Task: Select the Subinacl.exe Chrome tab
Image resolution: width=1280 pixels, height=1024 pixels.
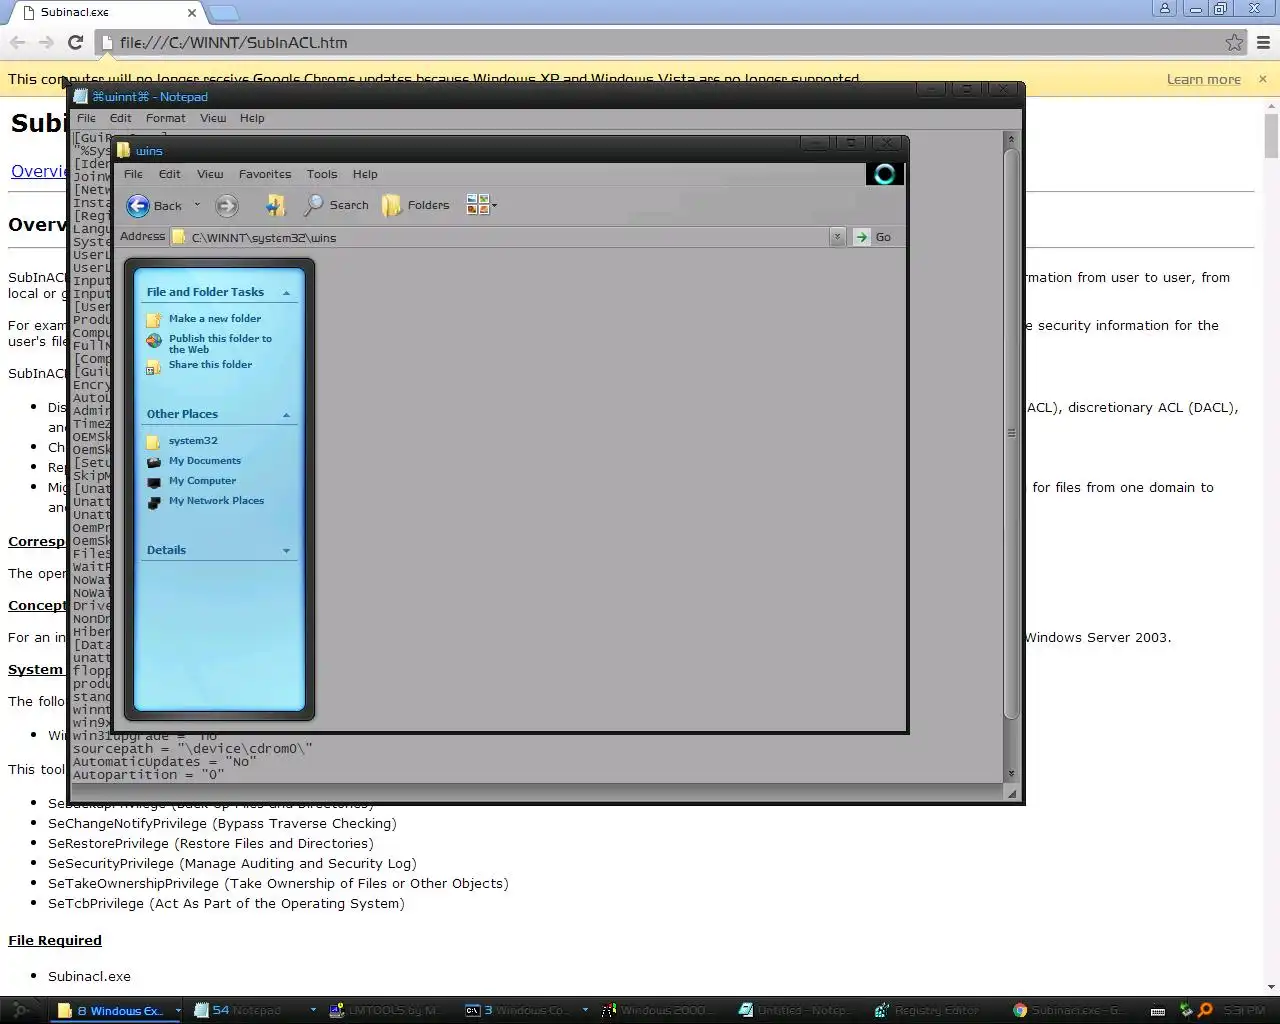Action: (105, 13)
